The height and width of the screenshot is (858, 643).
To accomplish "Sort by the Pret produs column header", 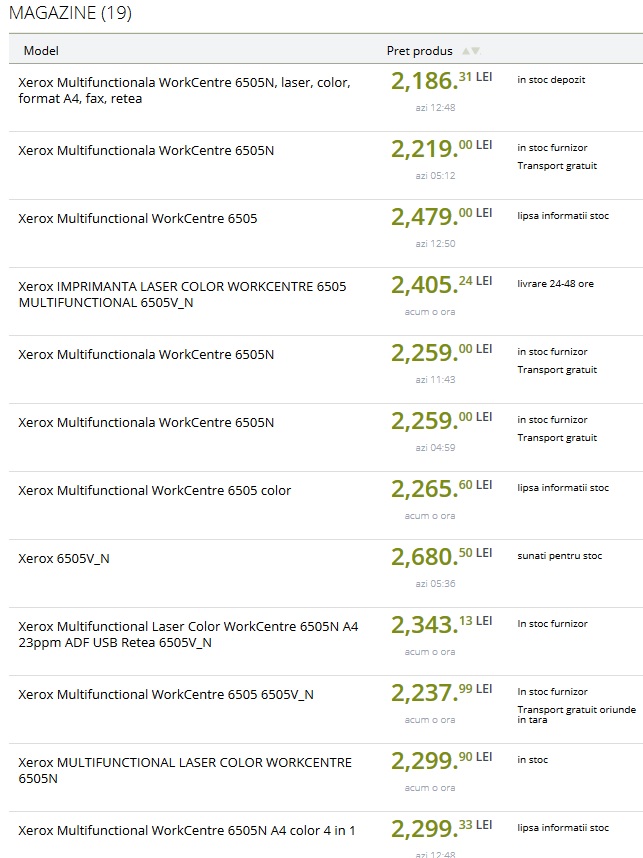I will coord(420,51).
